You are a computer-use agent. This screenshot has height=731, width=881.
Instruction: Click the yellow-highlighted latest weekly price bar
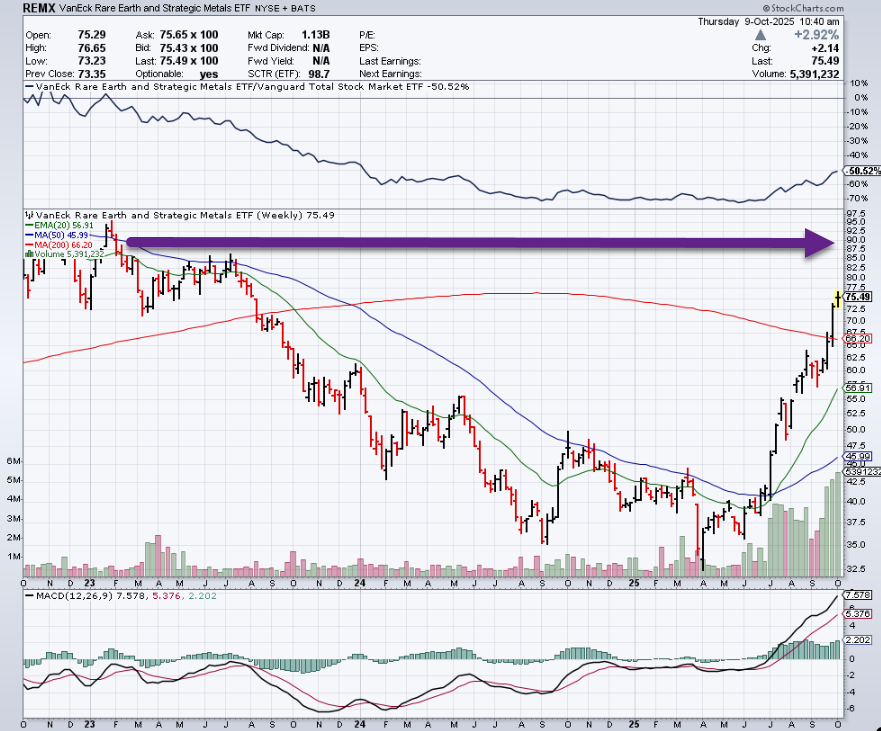pyautogui.click(x=837, y=297)
